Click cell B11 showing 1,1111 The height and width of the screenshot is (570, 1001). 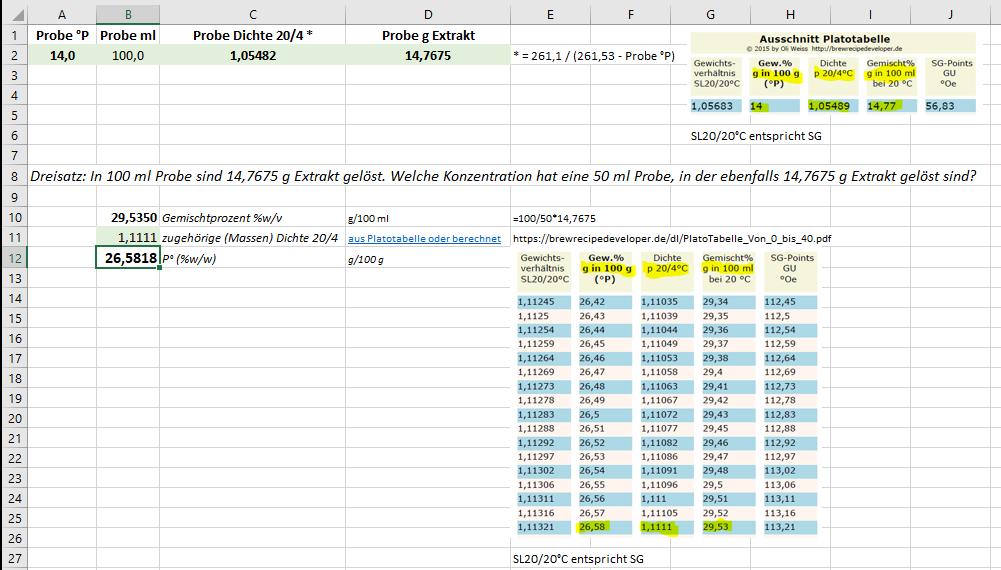pos(128,238)
